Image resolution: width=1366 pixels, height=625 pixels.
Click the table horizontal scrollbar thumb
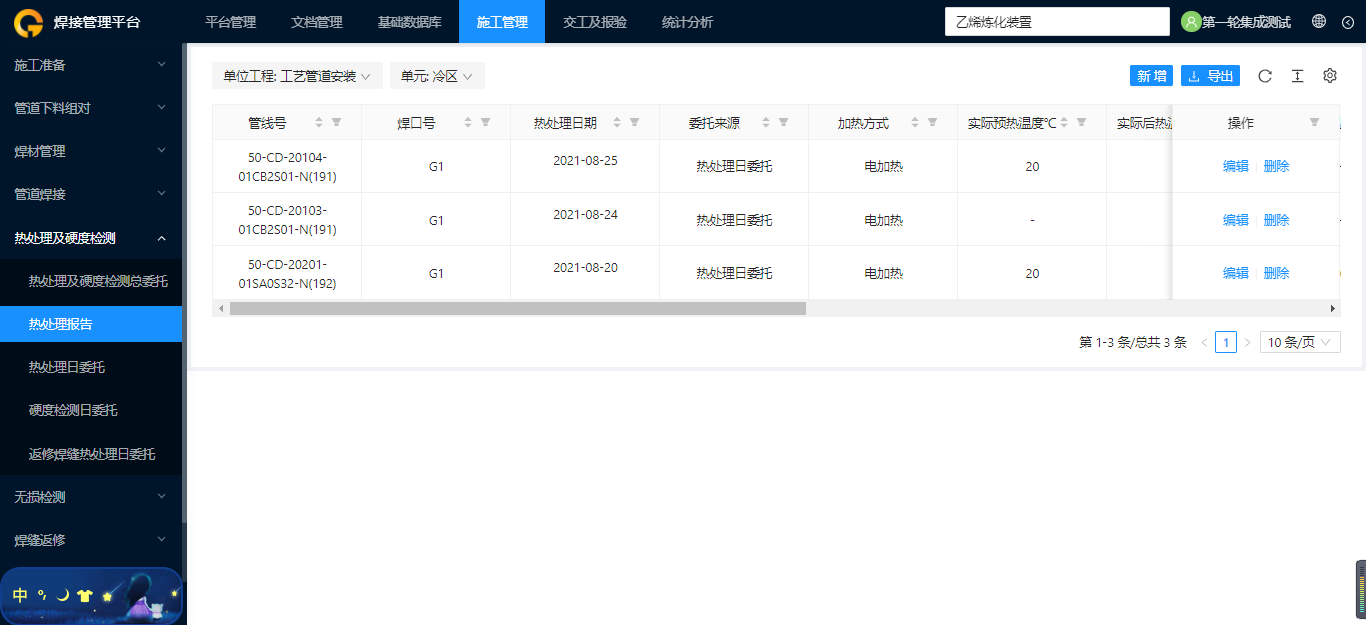517,309
